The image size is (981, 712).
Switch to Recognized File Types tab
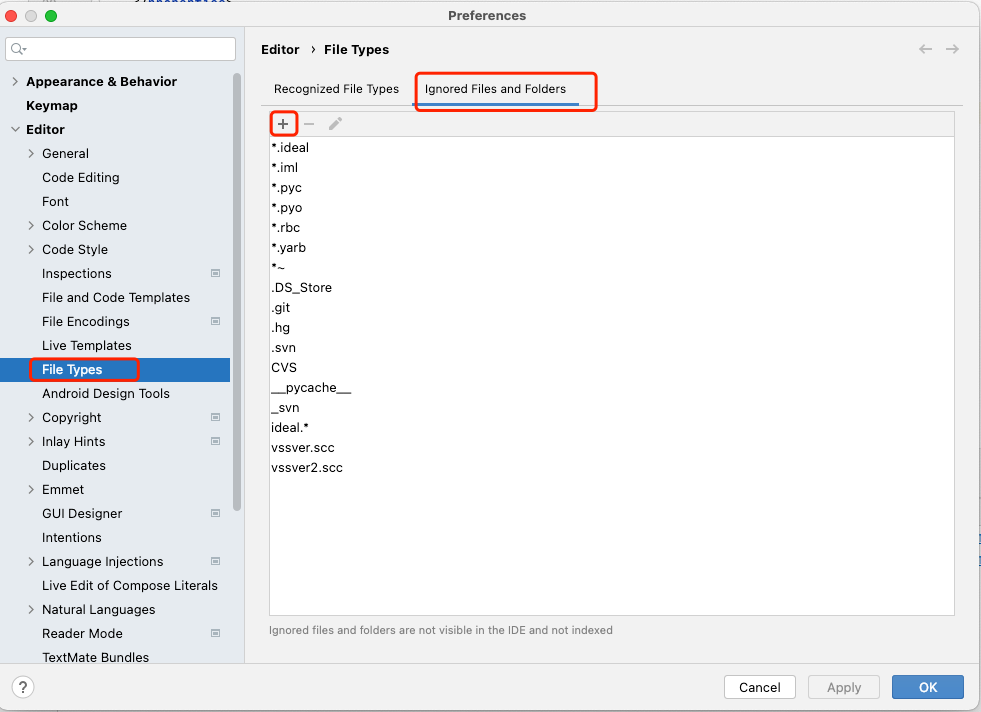336,89
